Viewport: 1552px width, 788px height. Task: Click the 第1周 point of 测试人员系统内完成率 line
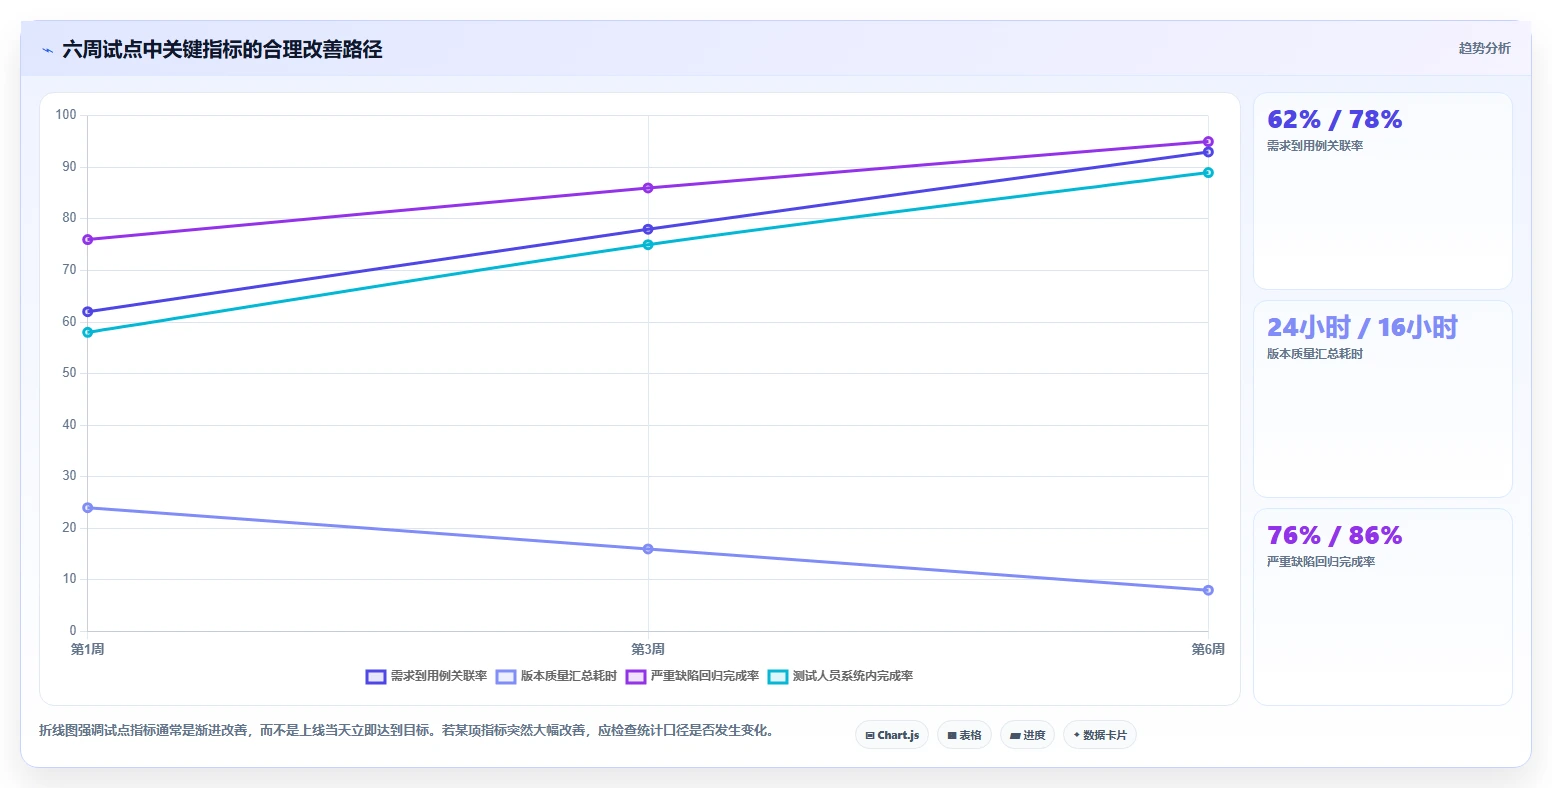[x=88, y=332]
